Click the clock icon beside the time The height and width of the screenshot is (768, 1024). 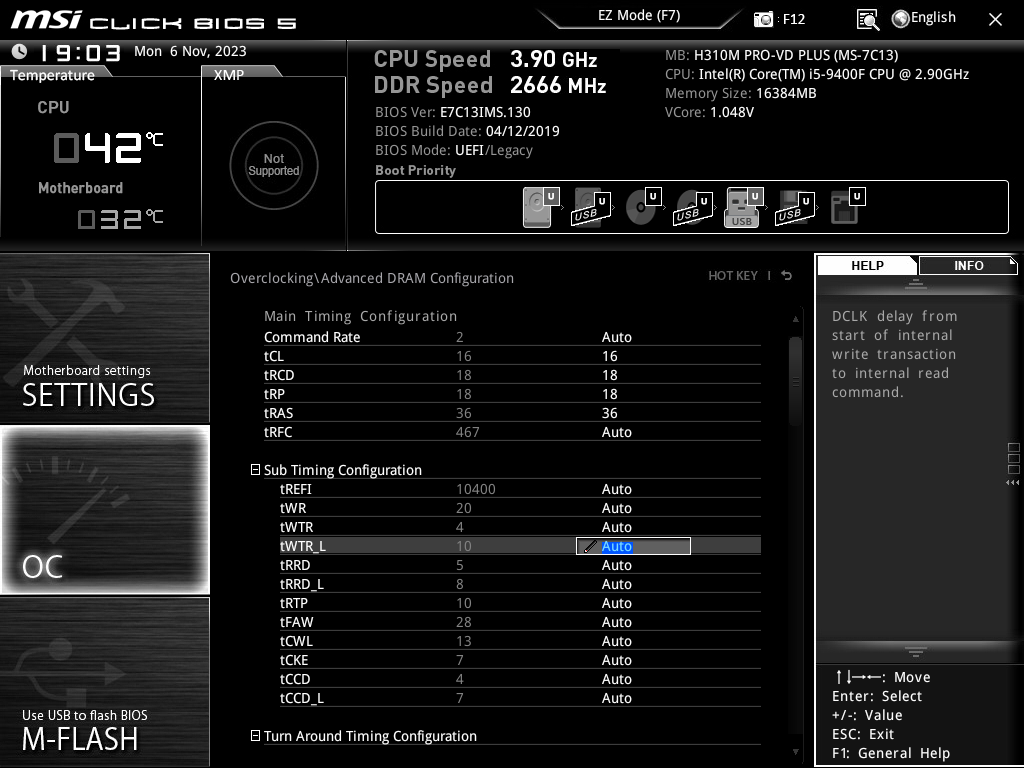coord(20,51)
